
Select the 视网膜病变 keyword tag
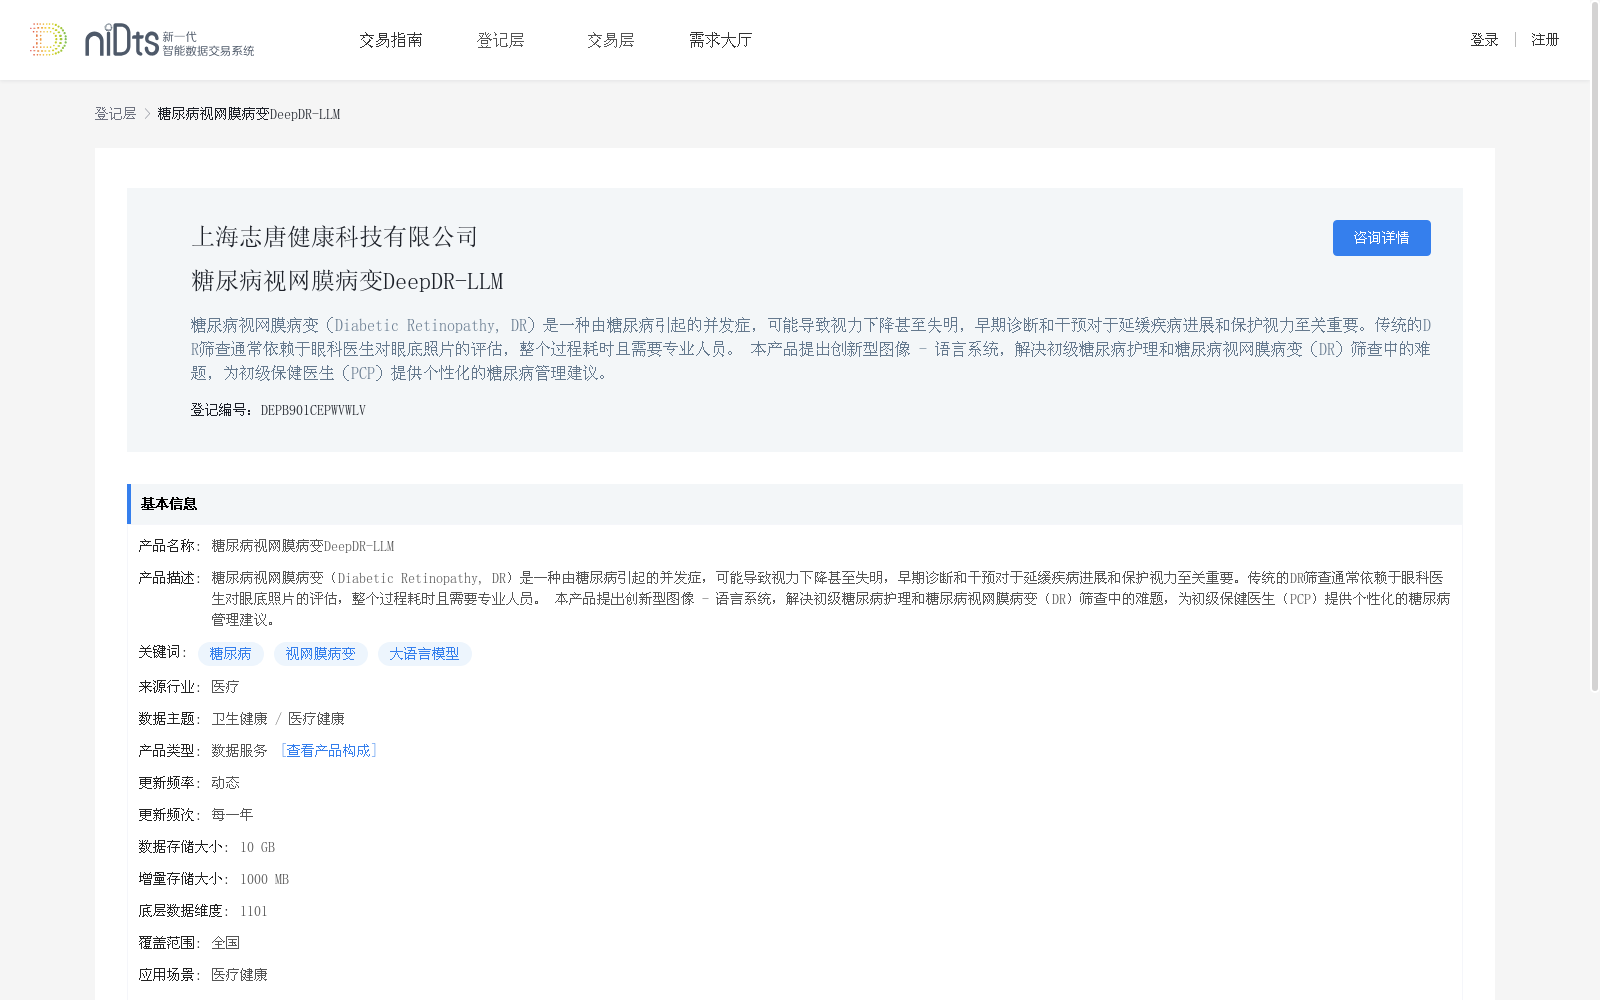click(320, 653)
